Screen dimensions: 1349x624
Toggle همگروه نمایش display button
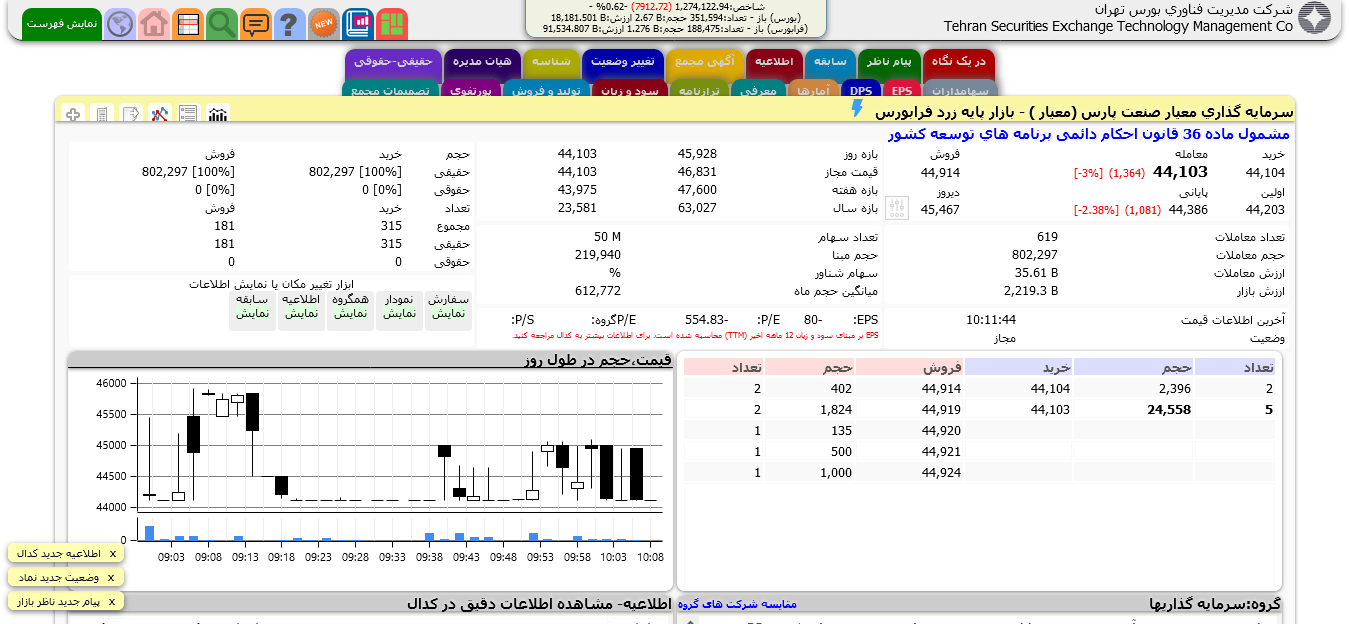coord(350,312)
